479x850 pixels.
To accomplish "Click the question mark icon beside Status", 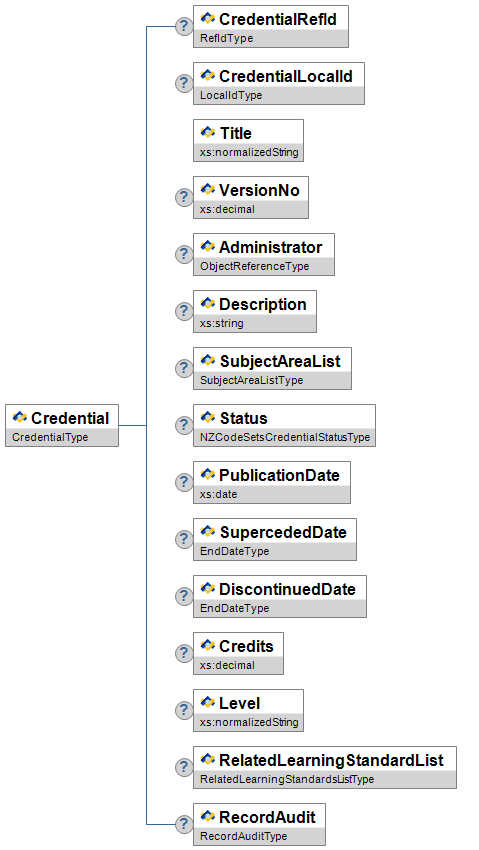I will (x=184, y=425).
